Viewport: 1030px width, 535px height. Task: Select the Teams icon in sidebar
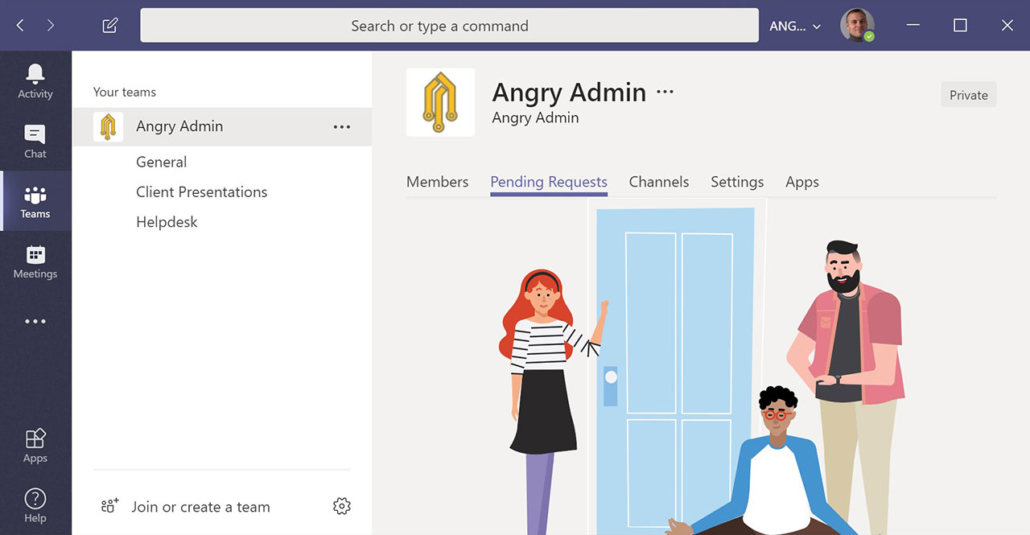[x=35, y=195]
